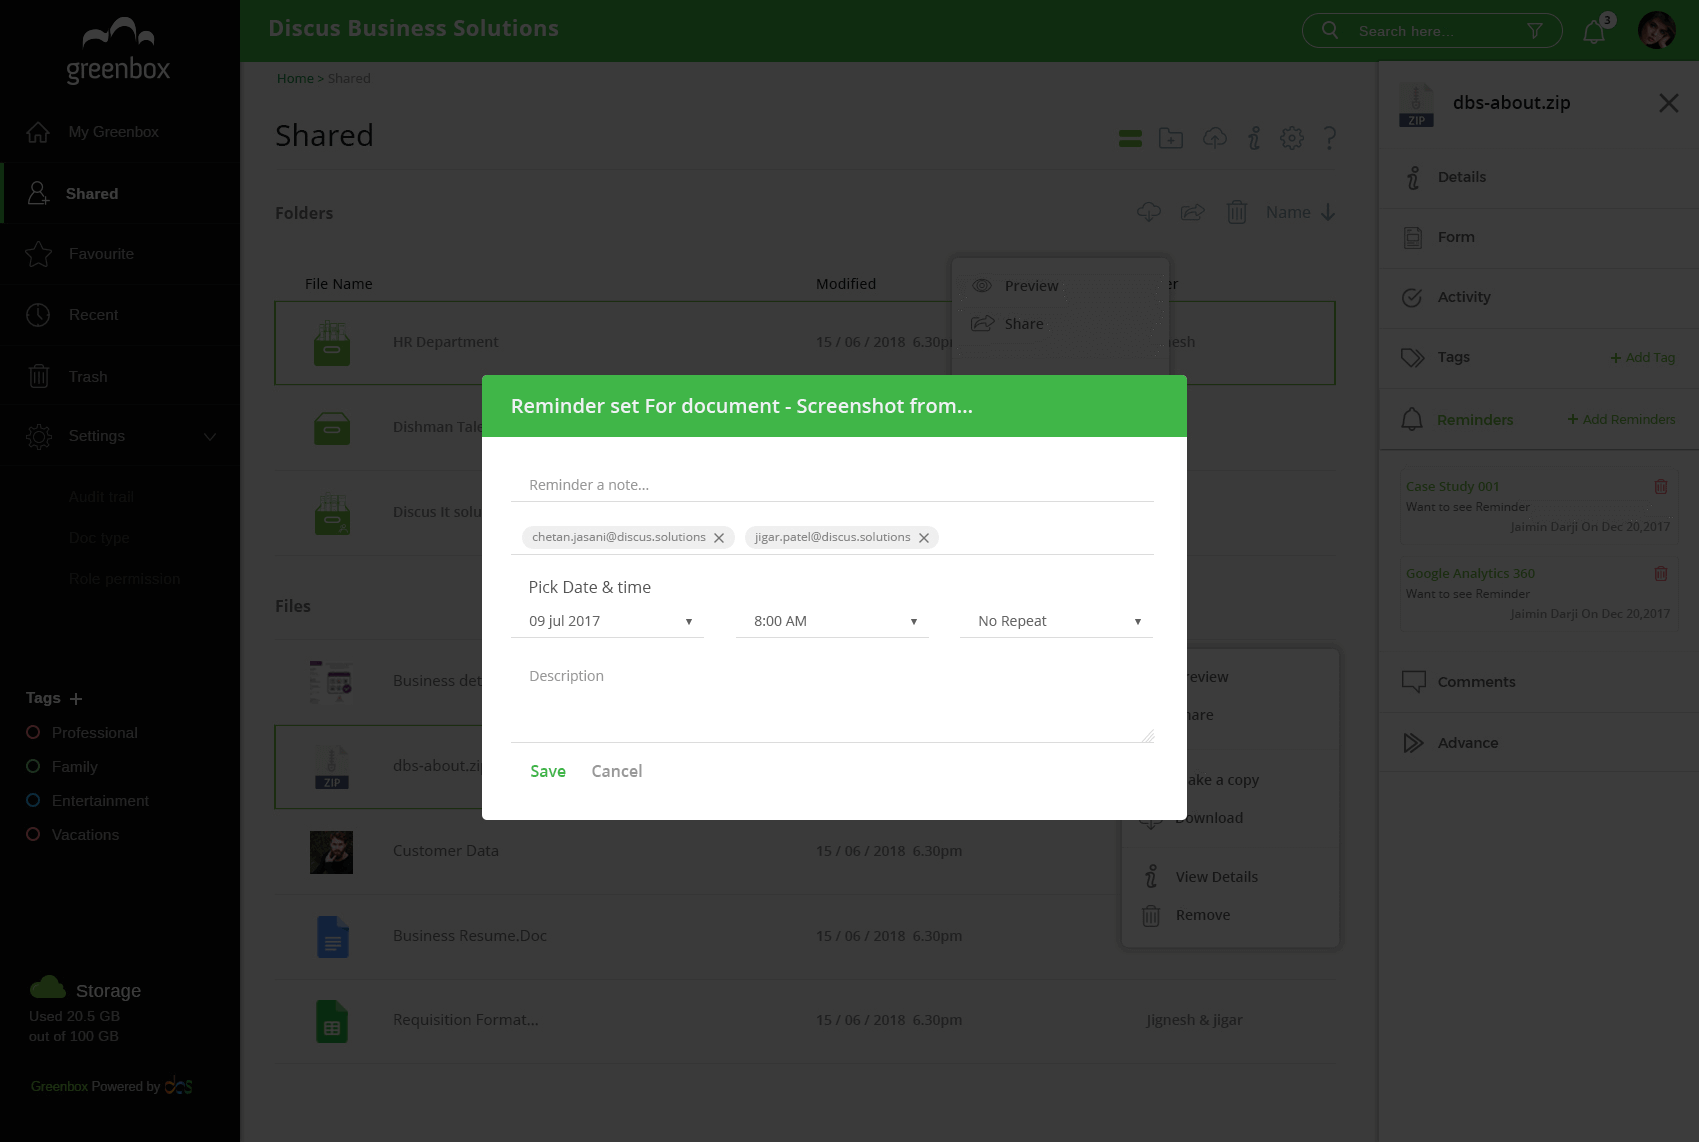Open the No Repeat dropdown
Screen dimensions: 1699x1142
point(1058,621)
